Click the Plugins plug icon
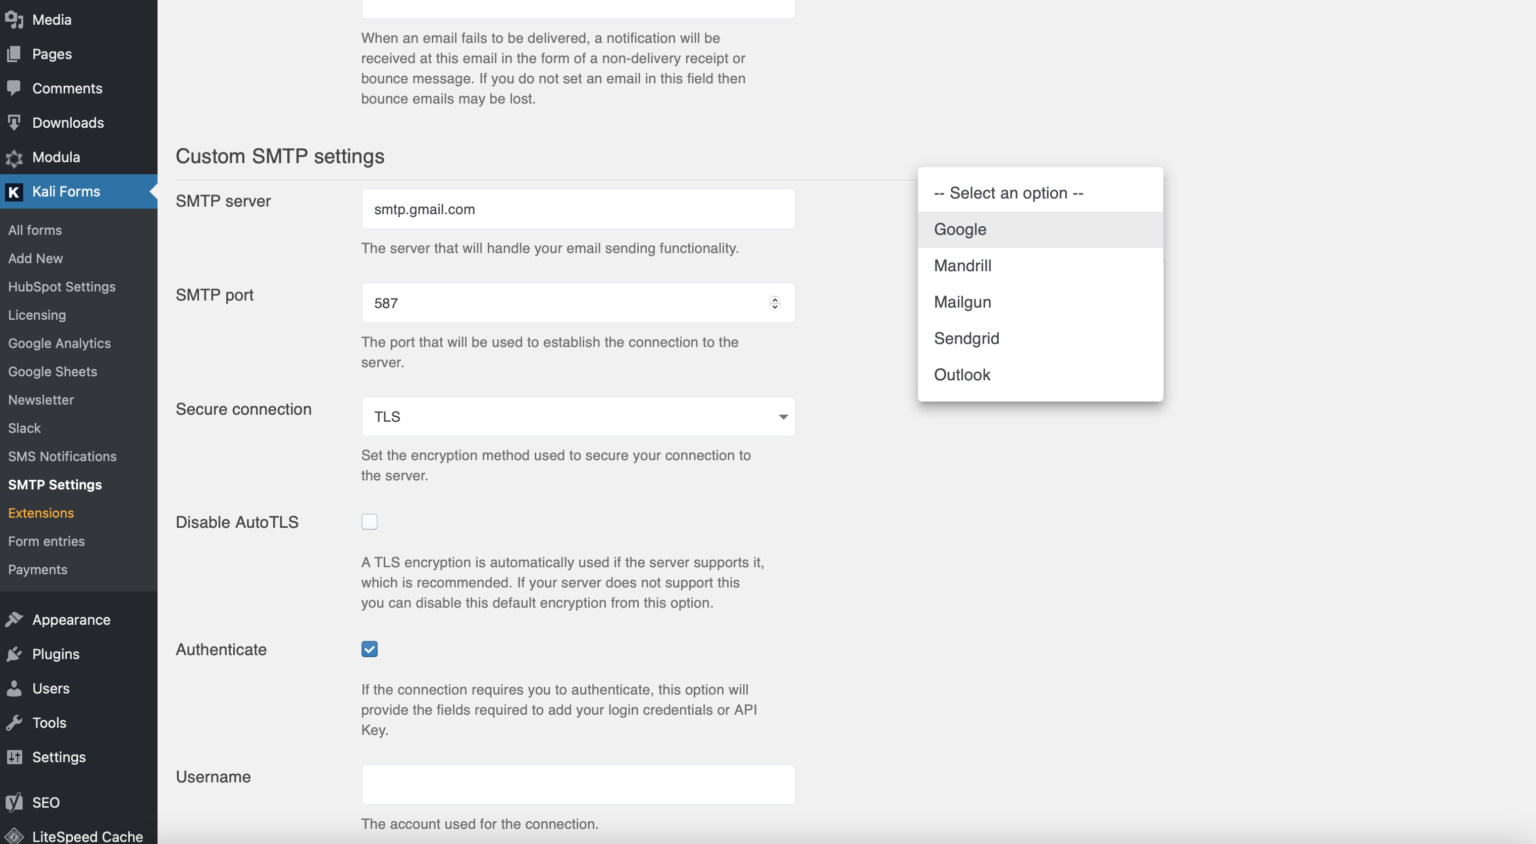The image size is (1536, 844). [14, 654]
